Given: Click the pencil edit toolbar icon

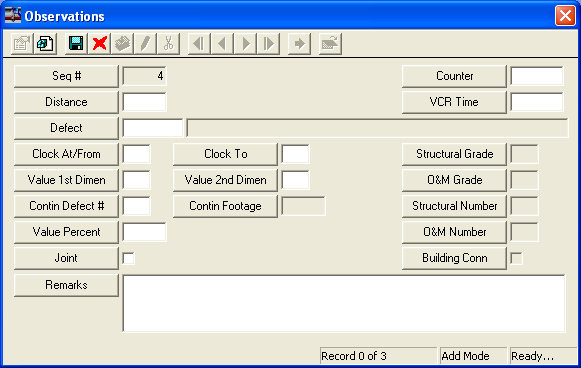Looking at the screenshot, I should 145,44.
